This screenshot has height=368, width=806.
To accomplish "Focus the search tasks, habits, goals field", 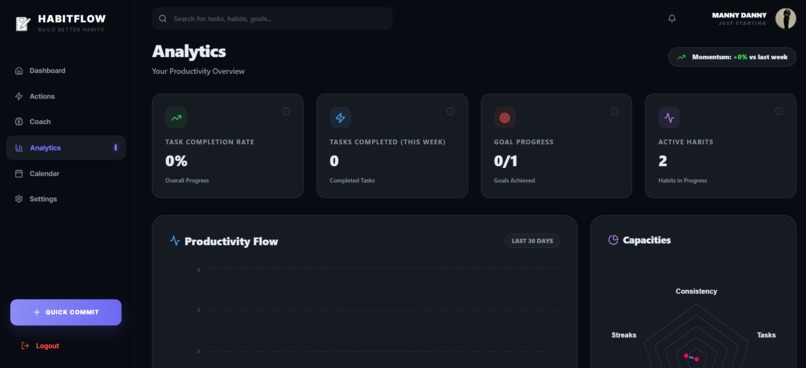I will click(272, 19).
